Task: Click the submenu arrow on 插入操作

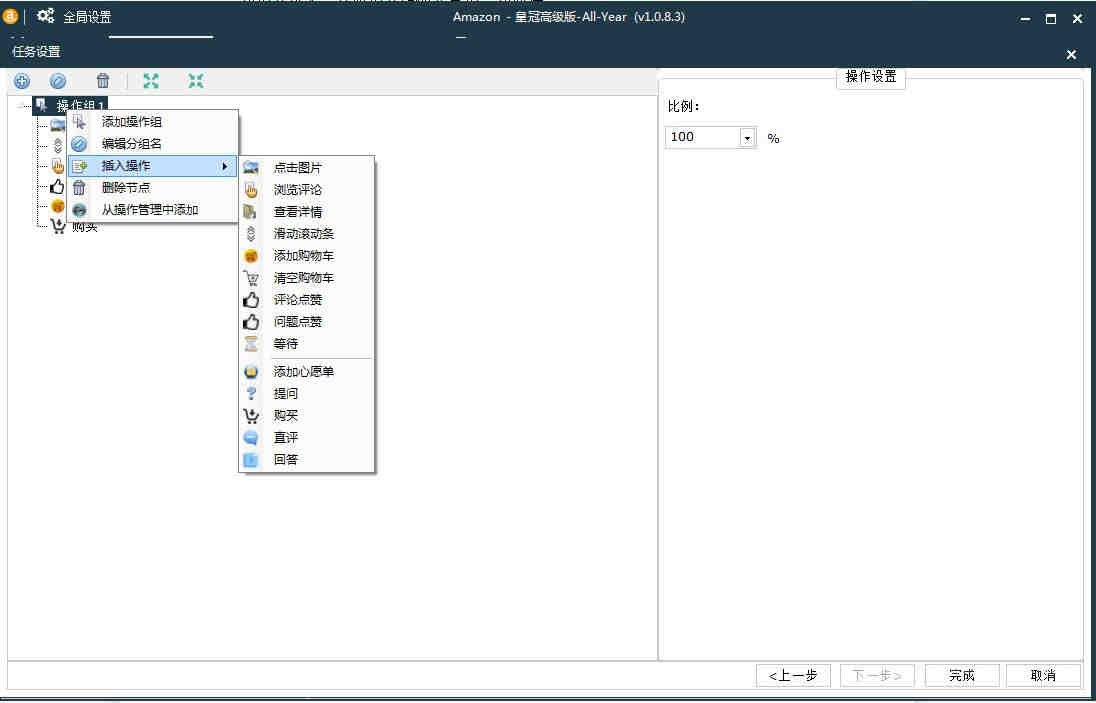Action: tap(224, 166)
